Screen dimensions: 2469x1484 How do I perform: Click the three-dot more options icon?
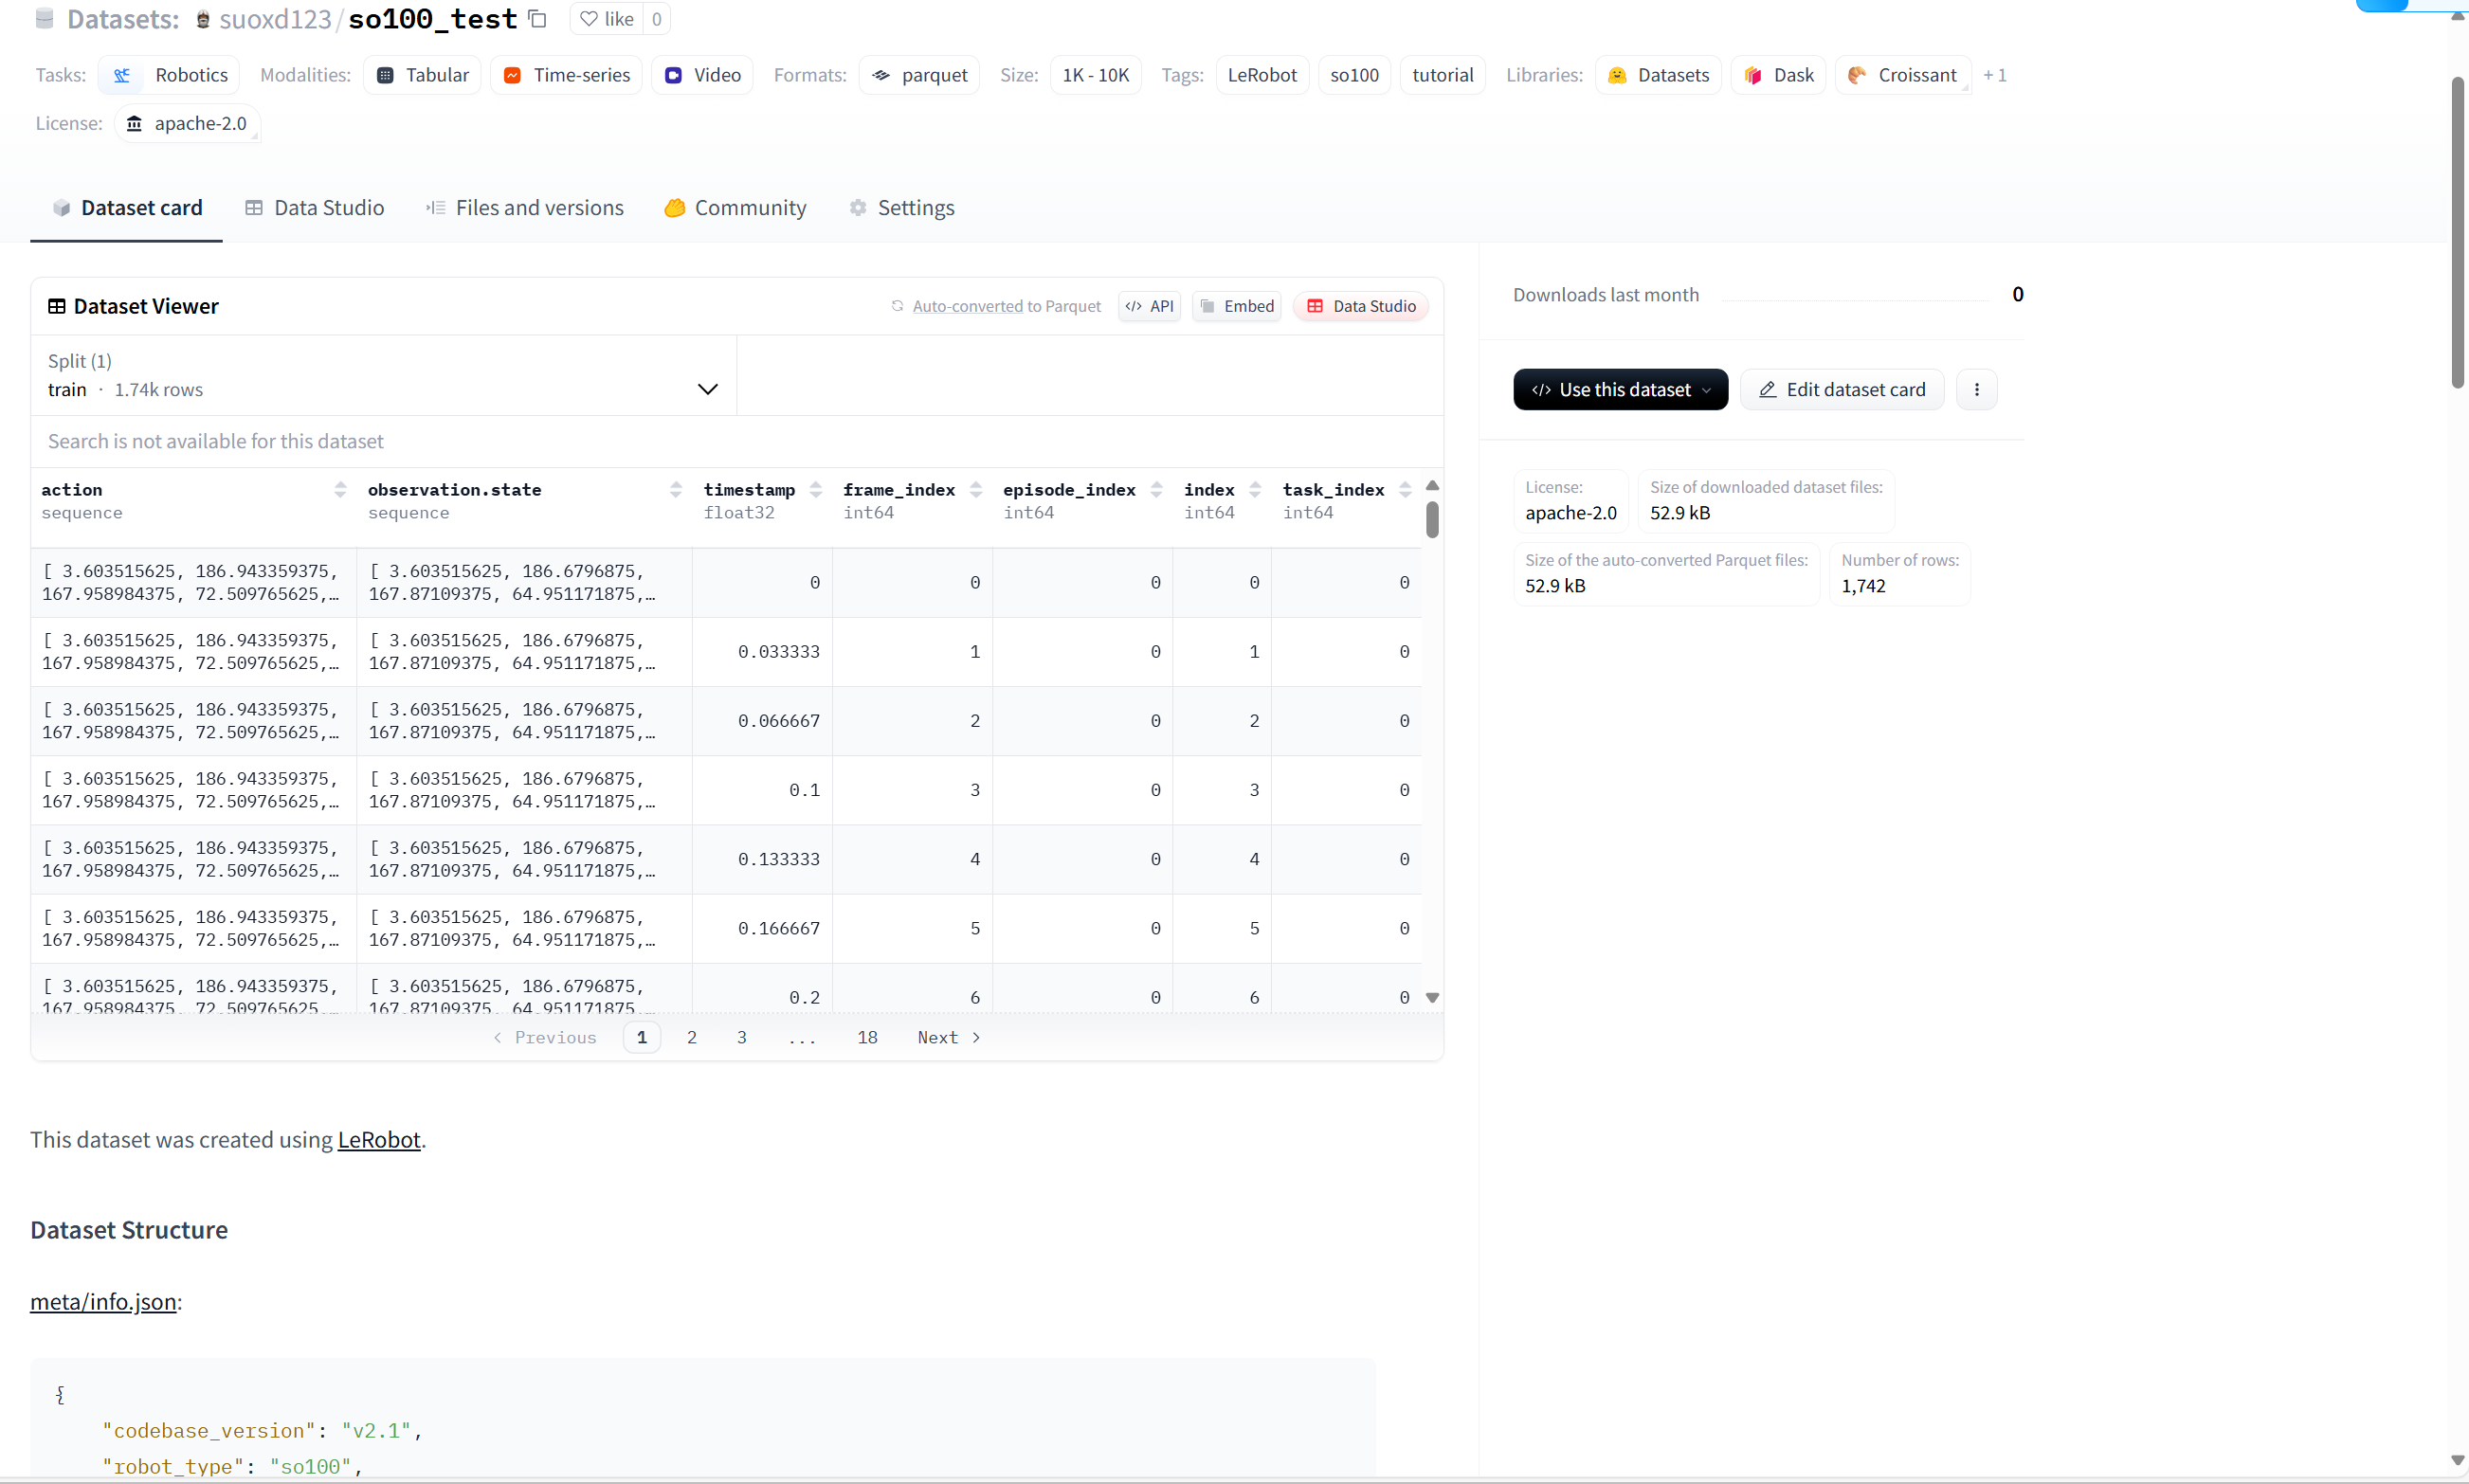coord(1976,390)
